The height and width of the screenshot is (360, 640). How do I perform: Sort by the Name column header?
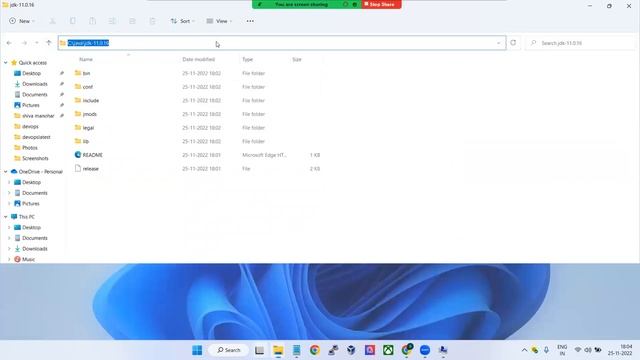86,60
